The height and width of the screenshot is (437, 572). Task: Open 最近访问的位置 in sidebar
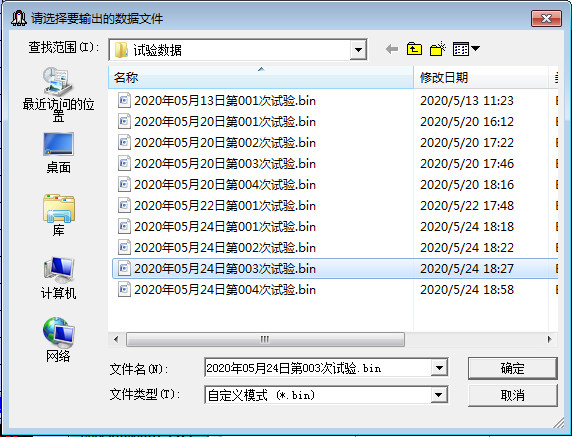58,94
